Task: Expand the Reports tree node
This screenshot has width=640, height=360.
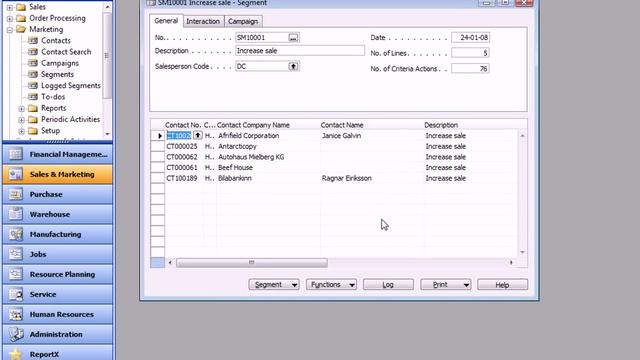Action: tap(22, 109)
